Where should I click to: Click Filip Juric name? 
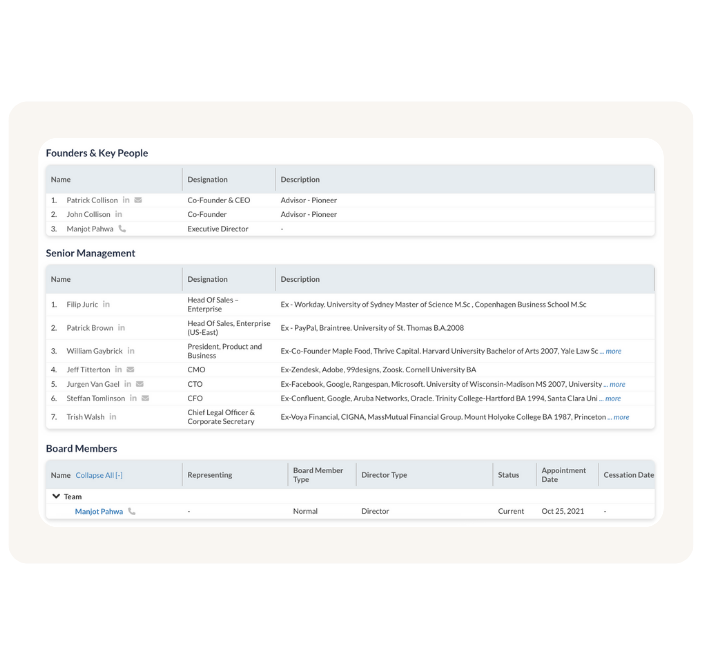(x=82, y=305)
